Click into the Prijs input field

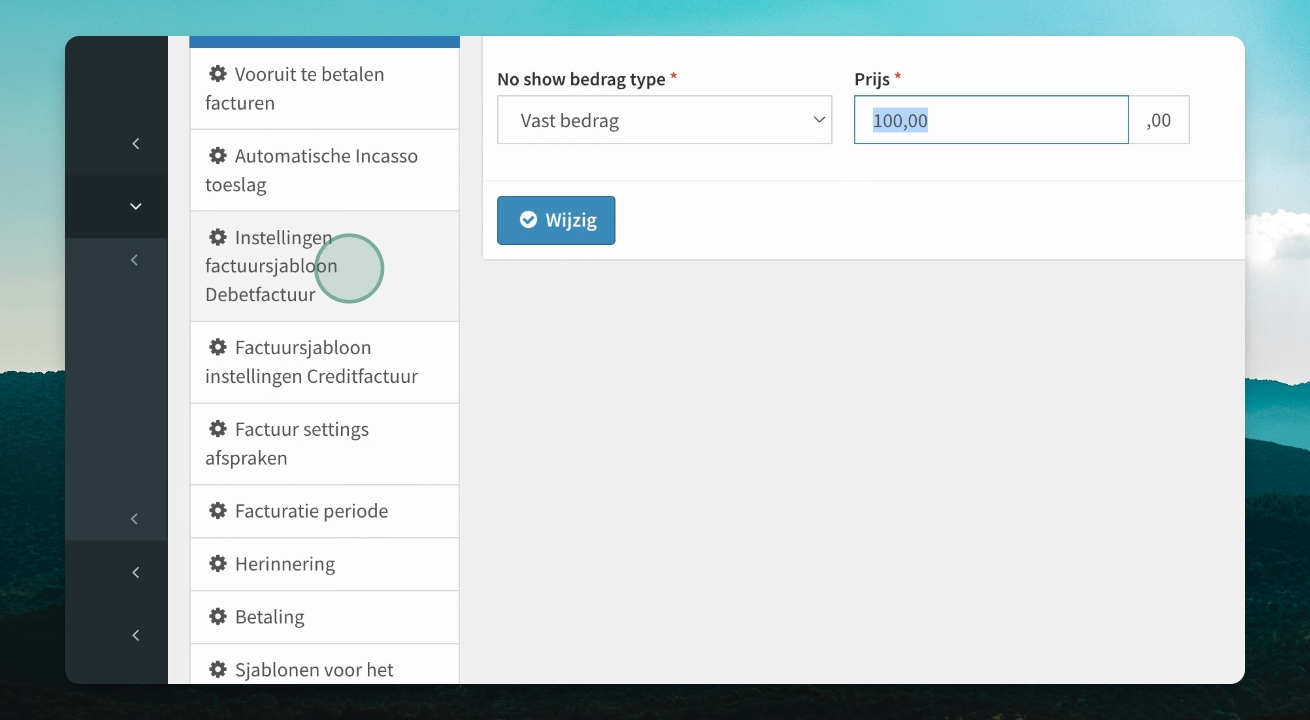(x=991, y=120)
